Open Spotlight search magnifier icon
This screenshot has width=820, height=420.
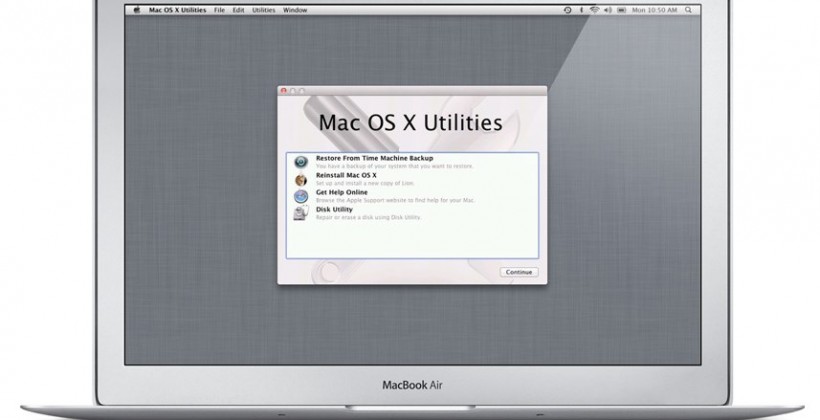click(x=688, y=10)
